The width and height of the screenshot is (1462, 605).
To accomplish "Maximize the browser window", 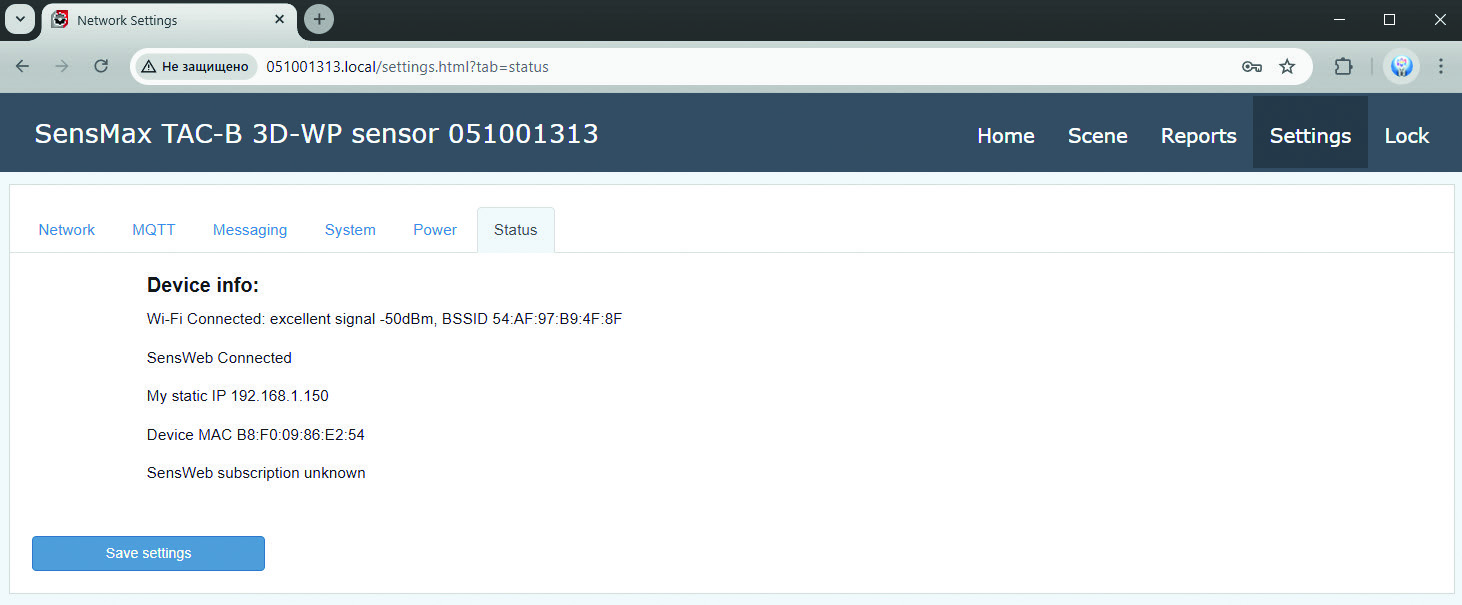I will [1389, 19].
